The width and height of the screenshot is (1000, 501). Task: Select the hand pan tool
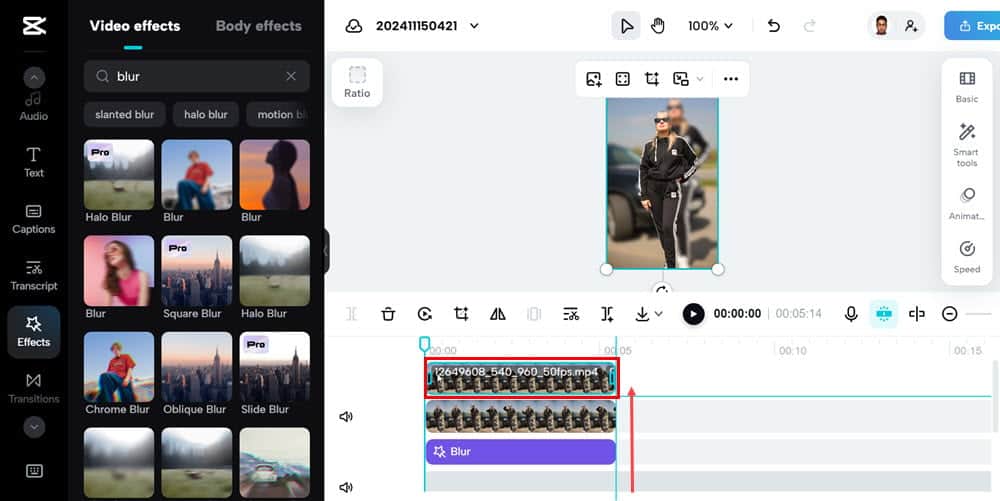tap(658, 26)
